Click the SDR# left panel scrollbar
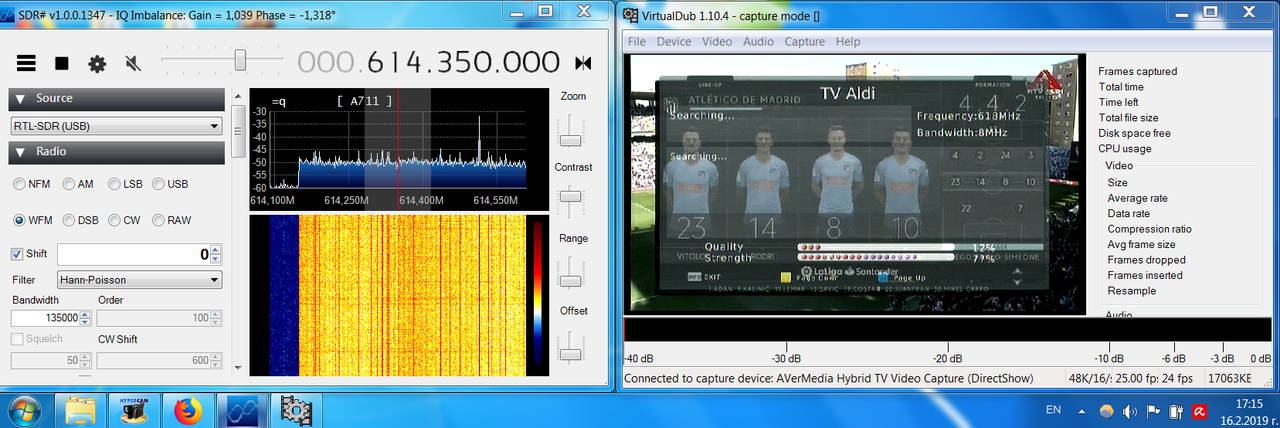This screenshot has width=1280, height=428. pyautogui.click(x=238, y=232)
